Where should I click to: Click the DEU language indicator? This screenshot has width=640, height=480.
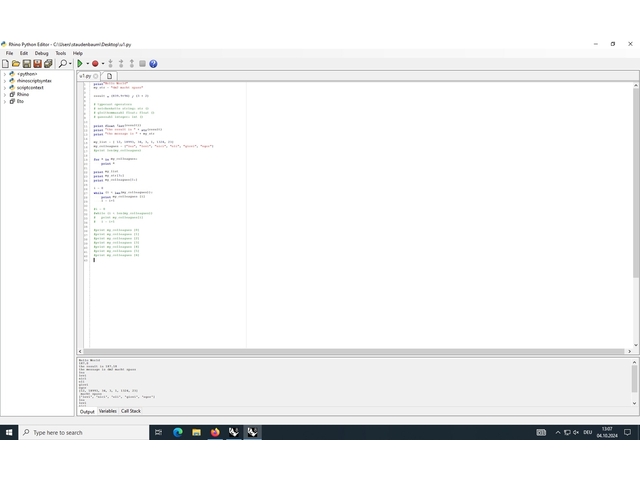click(x=588, y=432)
